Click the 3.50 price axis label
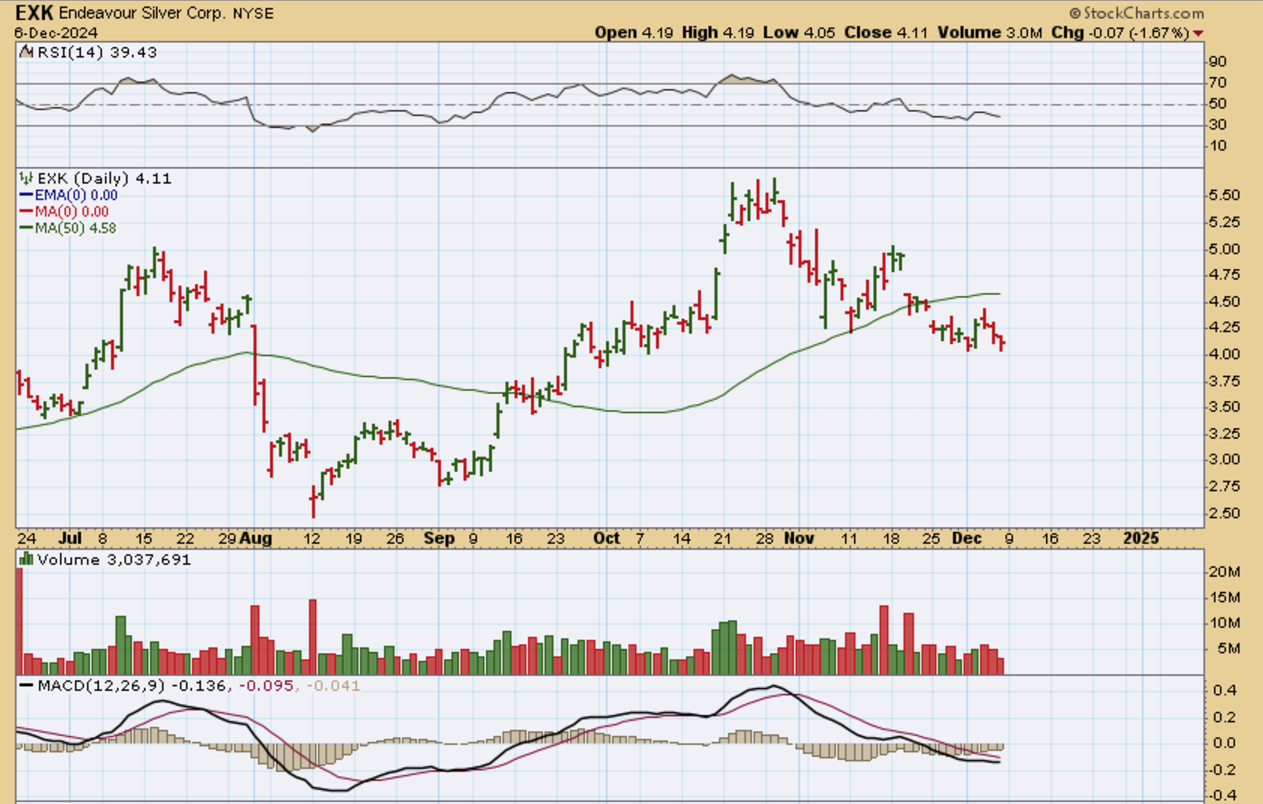 point(1224,407)
